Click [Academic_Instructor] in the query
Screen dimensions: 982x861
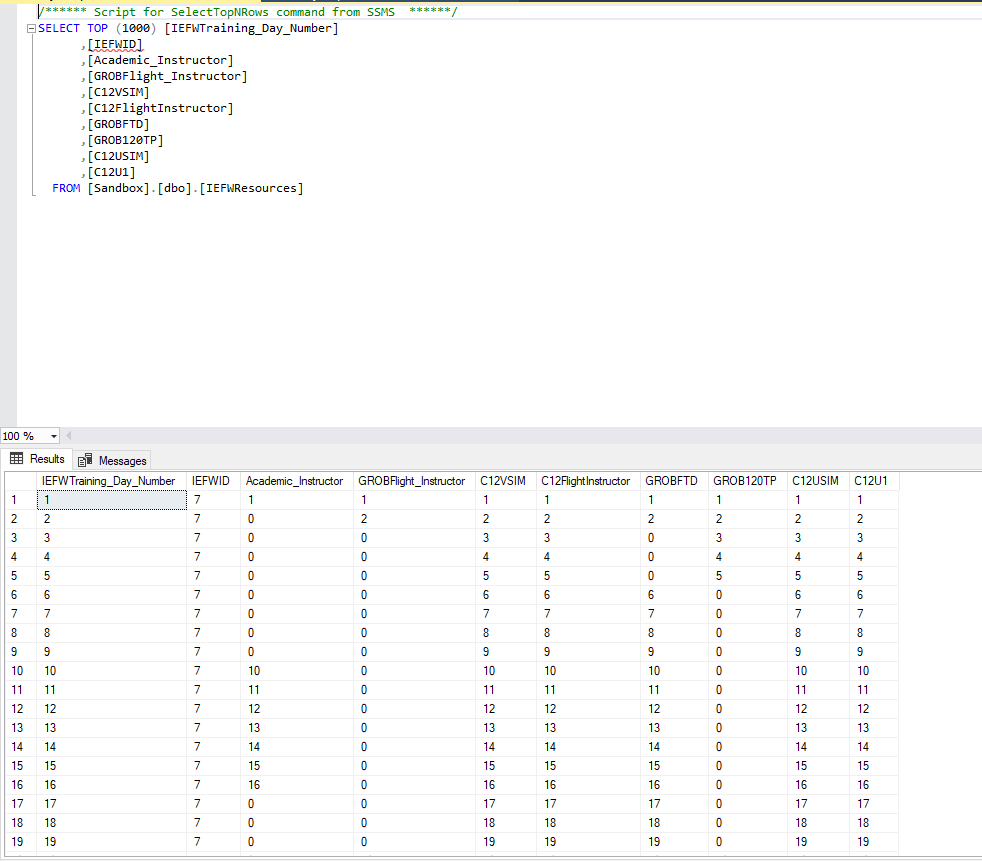tap(160, 60)
